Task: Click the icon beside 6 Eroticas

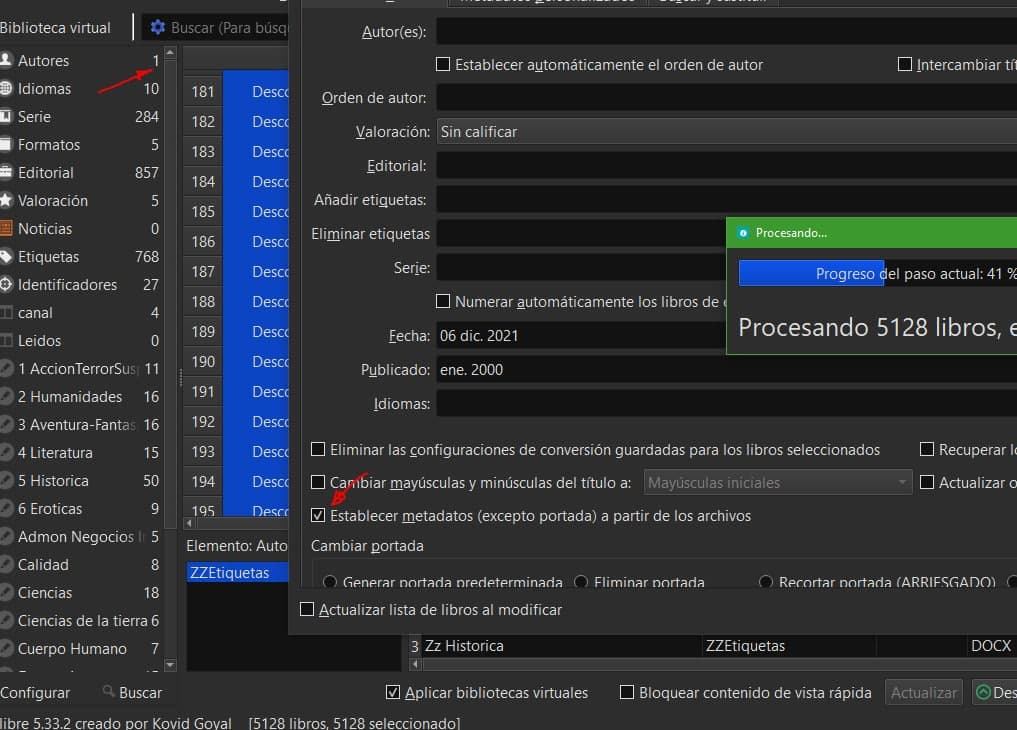Action: point(6,508)
